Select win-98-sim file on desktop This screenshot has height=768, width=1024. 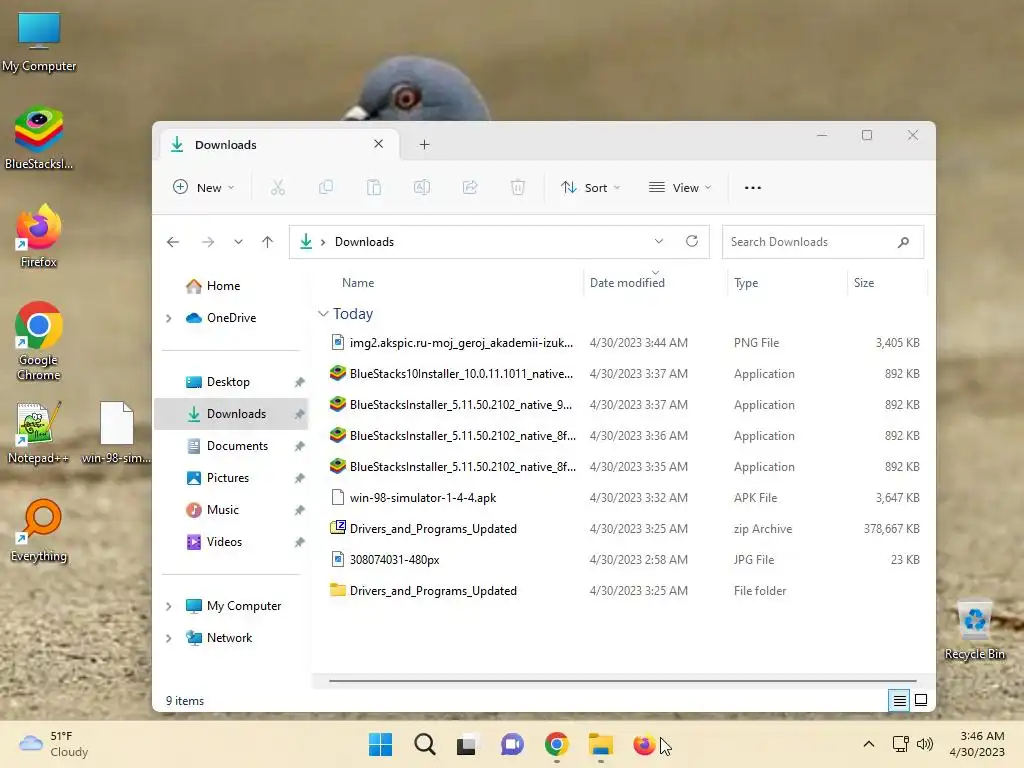116,432
